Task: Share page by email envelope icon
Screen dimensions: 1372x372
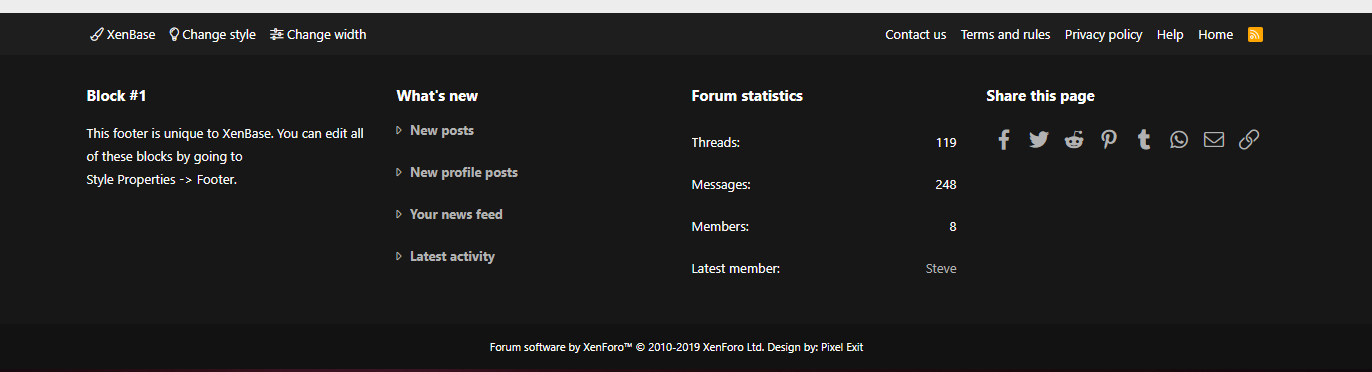Action: tap(1214, 140)
